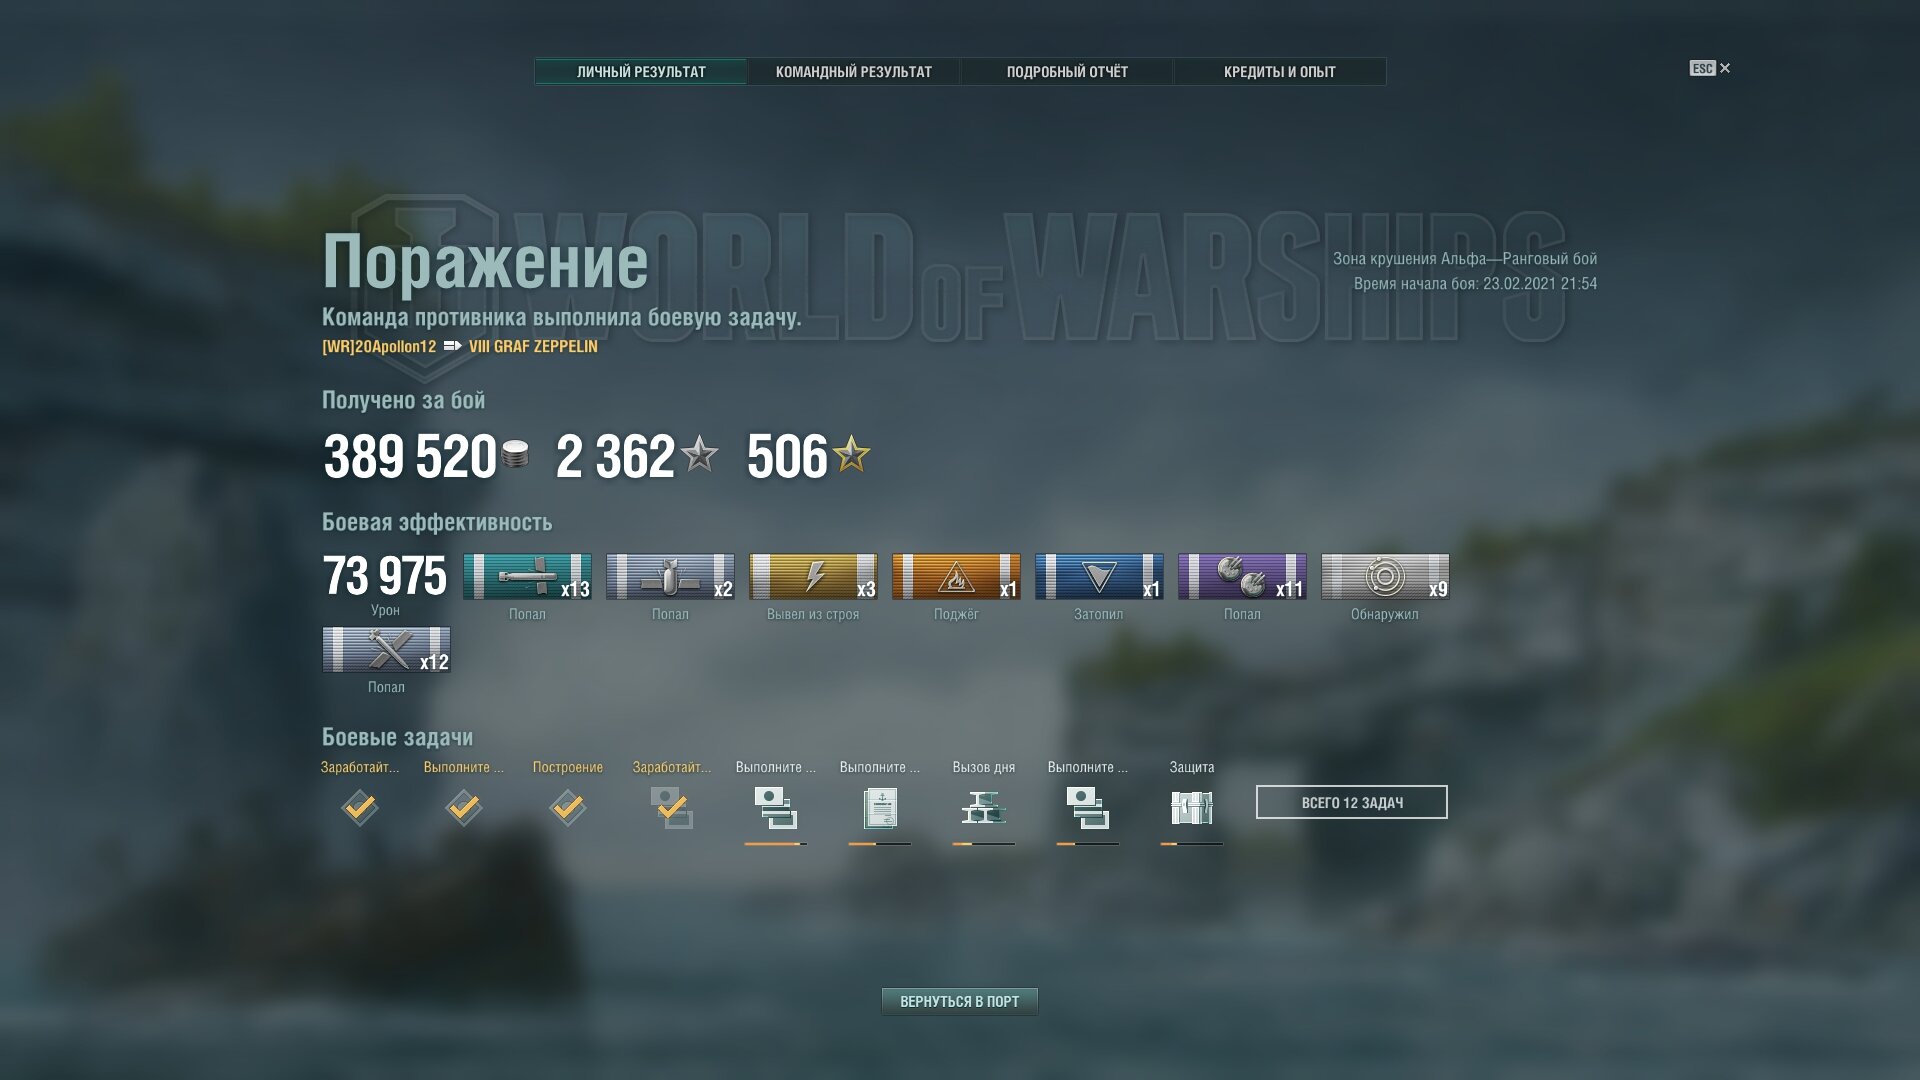
Task: Click the rocket hits ribbon x12
Action: click(x=386, y=650)
